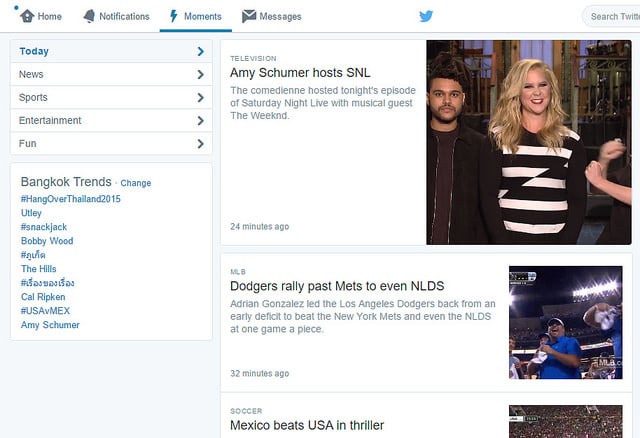Click the Home house icon

click(27, 16)
